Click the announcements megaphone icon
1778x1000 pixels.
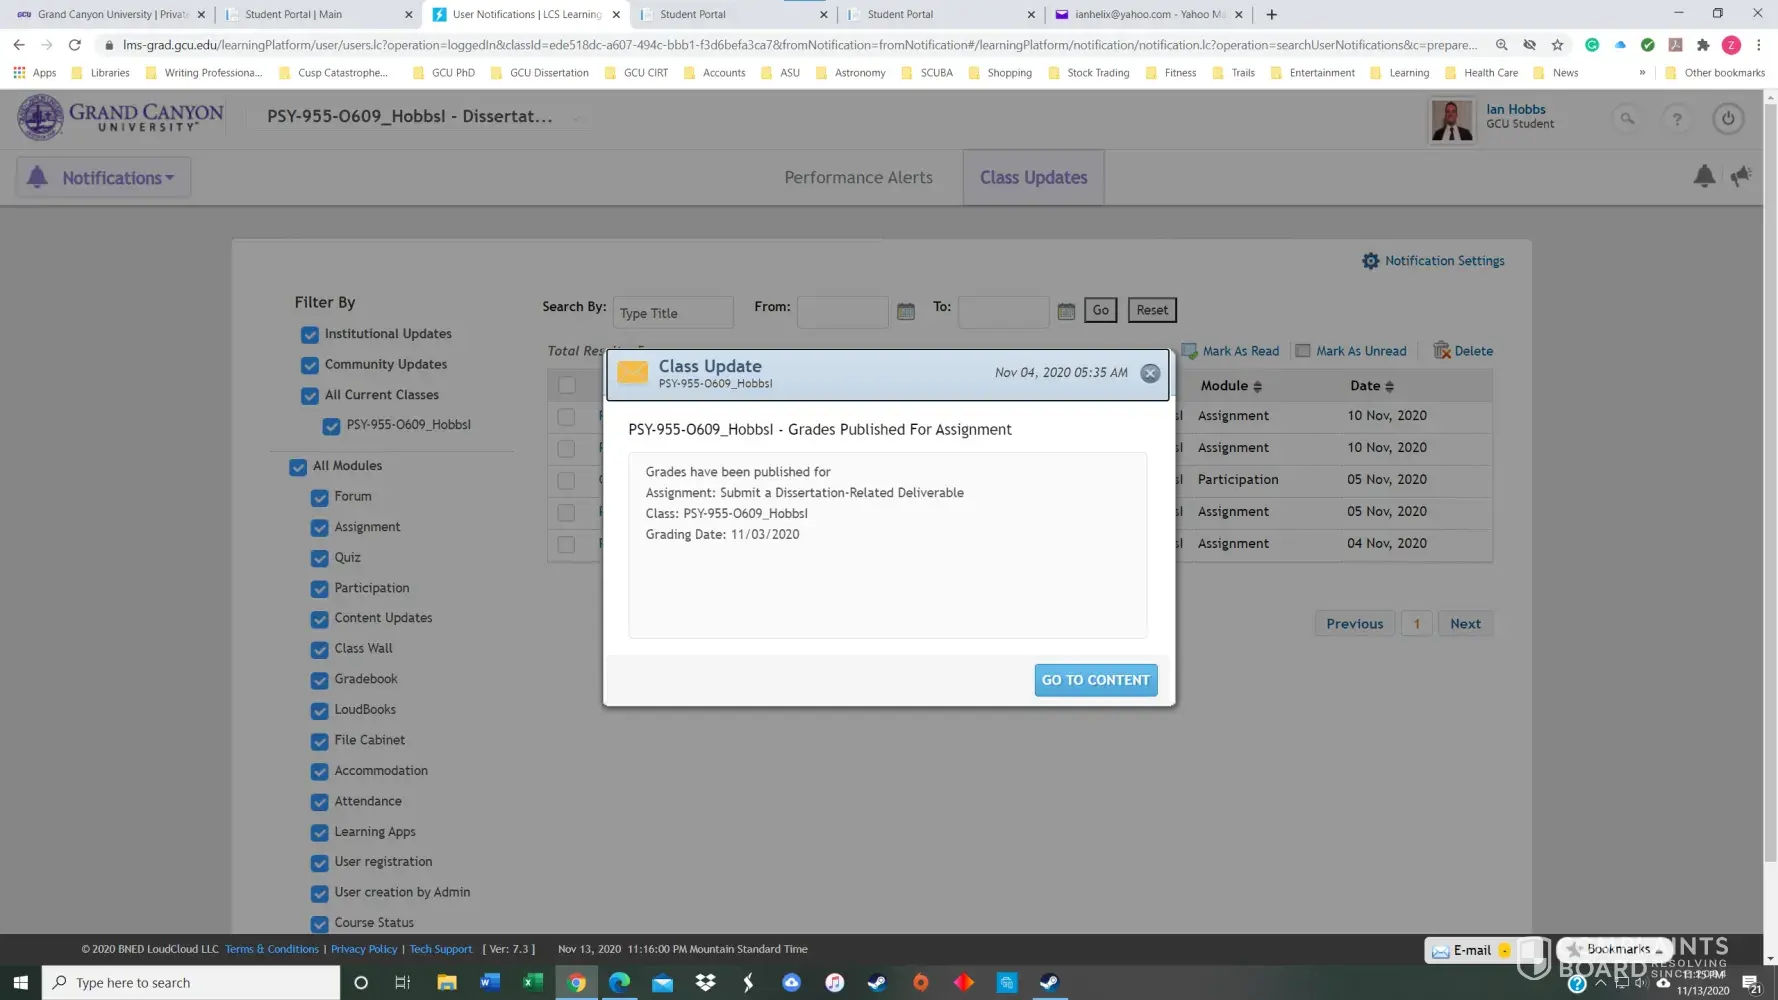pyautogui.click(x=1741, y=176)
